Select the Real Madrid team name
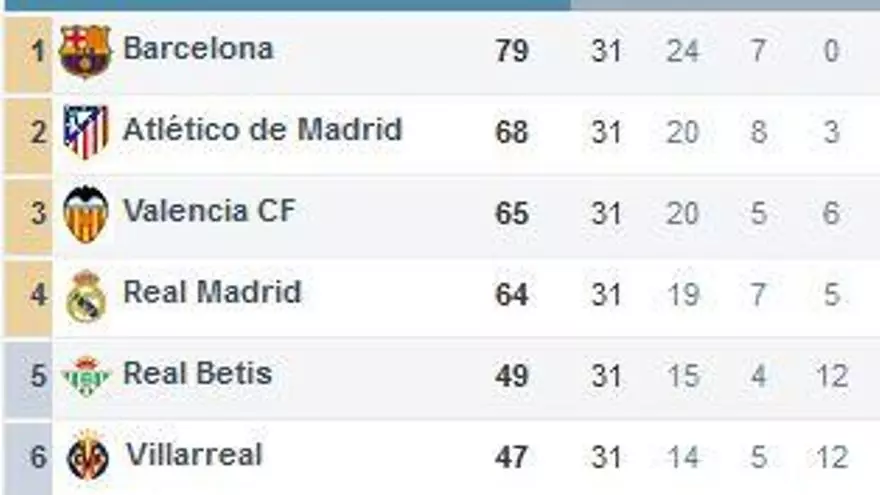Image resolution: width=880 pixels, height=495 pixels. click(x=212, y=292)
